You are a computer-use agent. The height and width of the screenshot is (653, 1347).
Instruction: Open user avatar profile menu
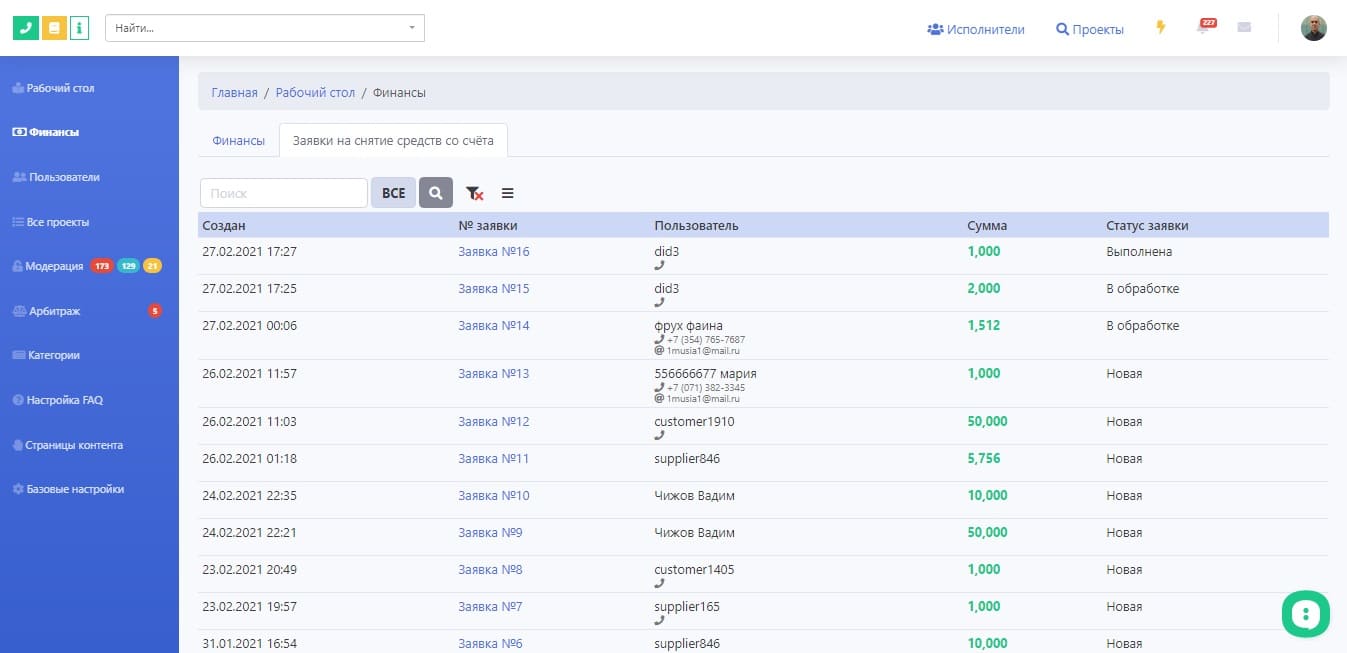[1313, 28]
